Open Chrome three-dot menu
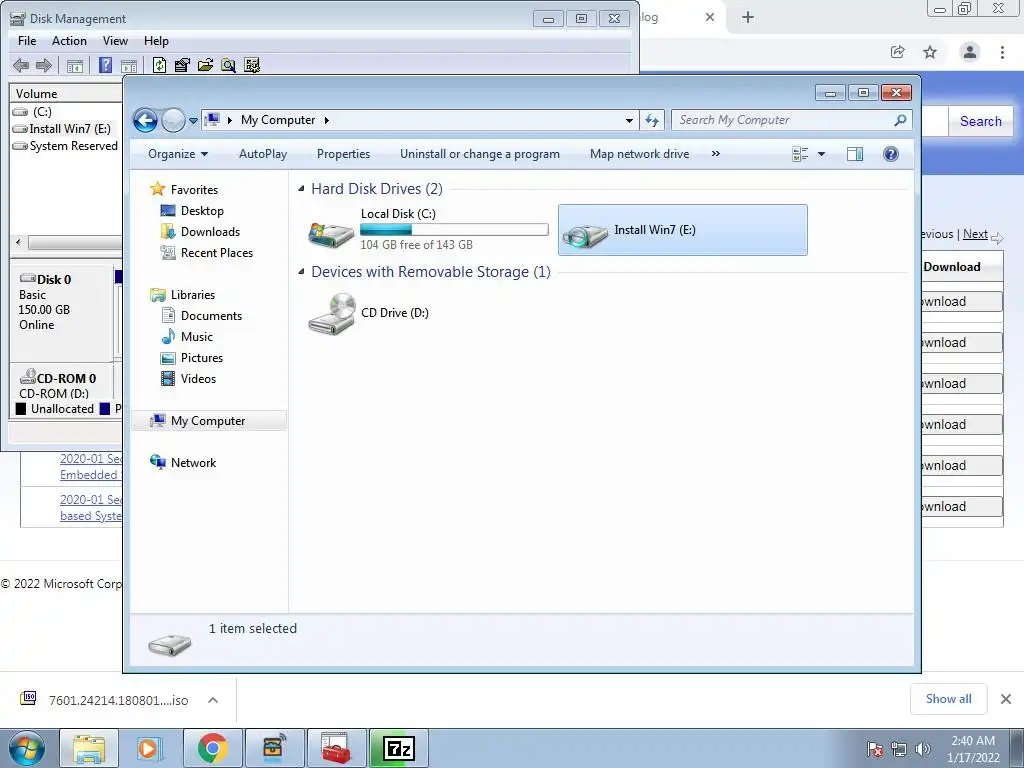The height and width of the screenshot is (768, 1024). [x=1002, y=52]
